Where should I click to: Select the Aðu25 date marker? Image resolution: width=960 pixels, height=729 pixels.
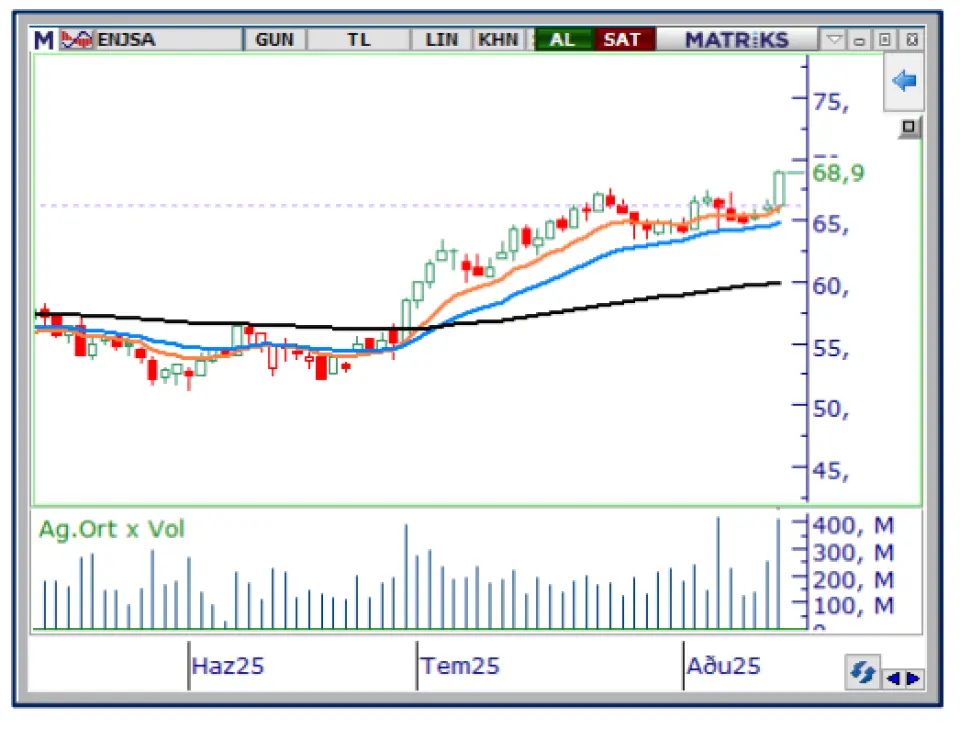(724, 666)
